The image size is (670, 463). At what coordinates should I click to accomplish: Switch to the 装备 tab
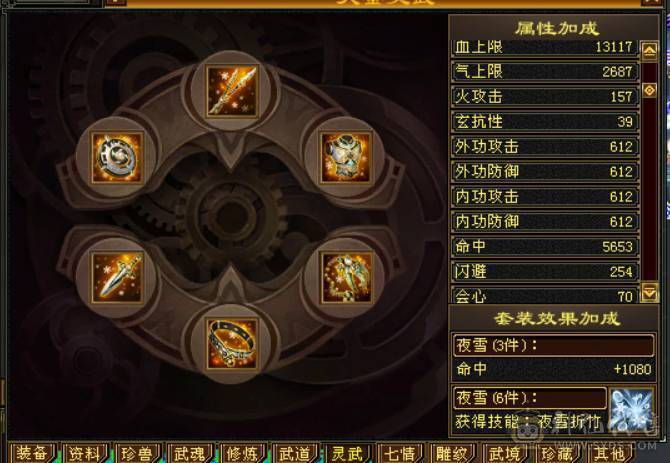[x=31, y=454]
